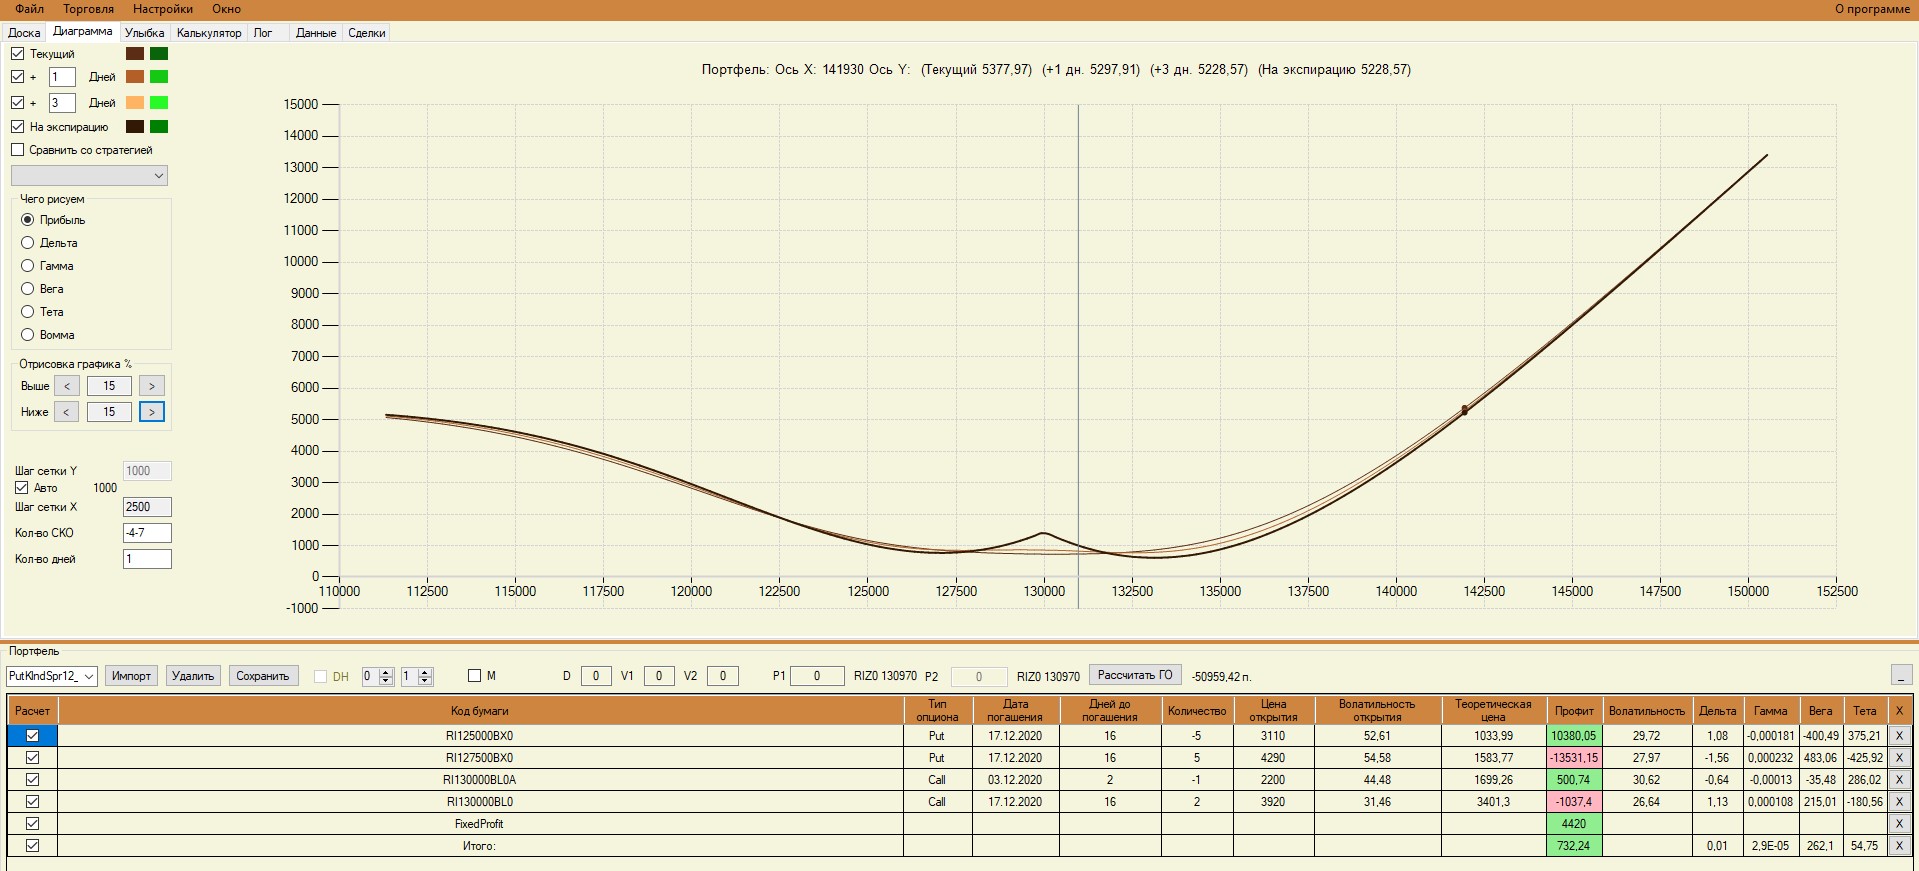Increment the second DH stepper showing 1
1919x871 pixels.
425,672
